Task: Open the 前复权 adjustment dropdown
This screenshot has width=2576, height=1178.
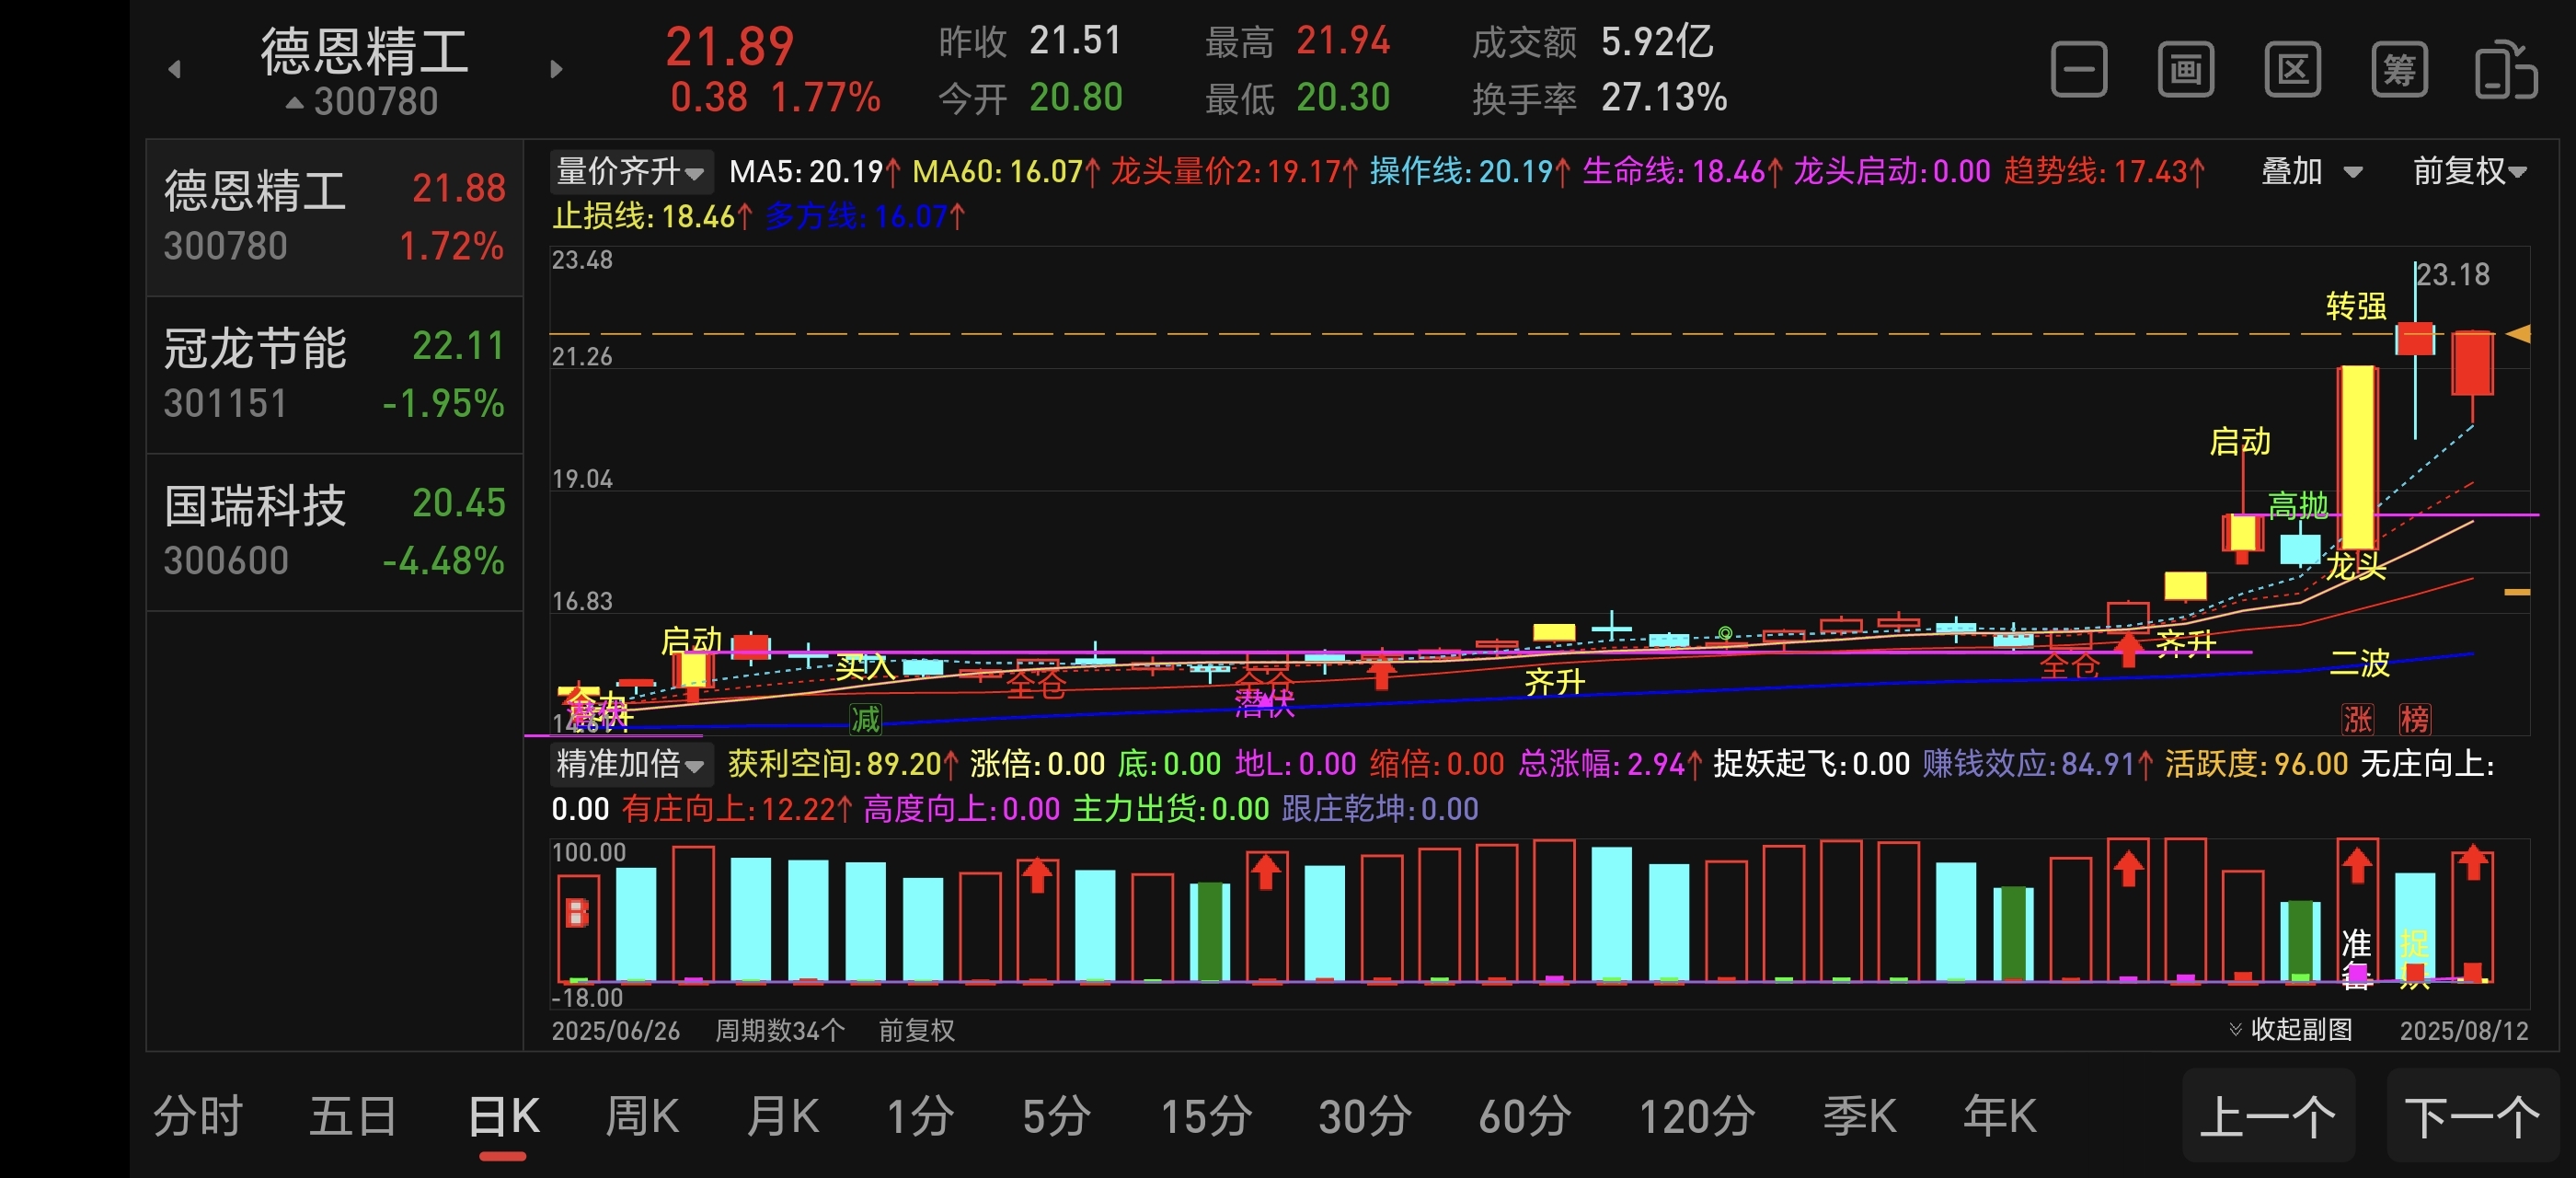Action: pyautogui.click(x=2469, y=171)
